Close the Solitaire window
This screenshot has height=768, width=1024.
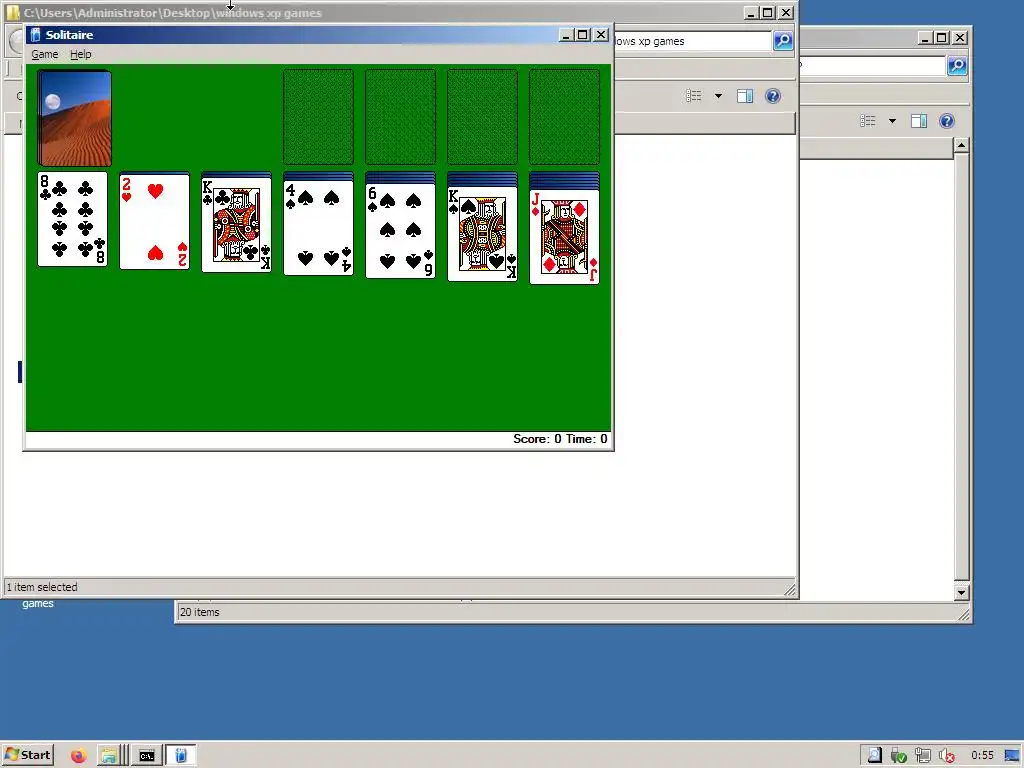[x=601, y=35]
